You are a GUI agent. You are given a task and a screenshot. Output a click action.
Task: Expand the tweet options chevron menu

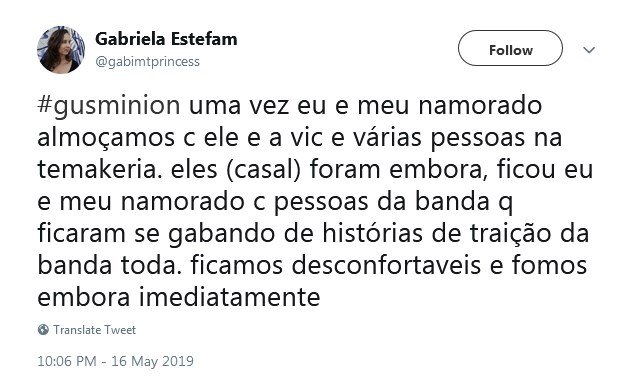click(589, 50)
